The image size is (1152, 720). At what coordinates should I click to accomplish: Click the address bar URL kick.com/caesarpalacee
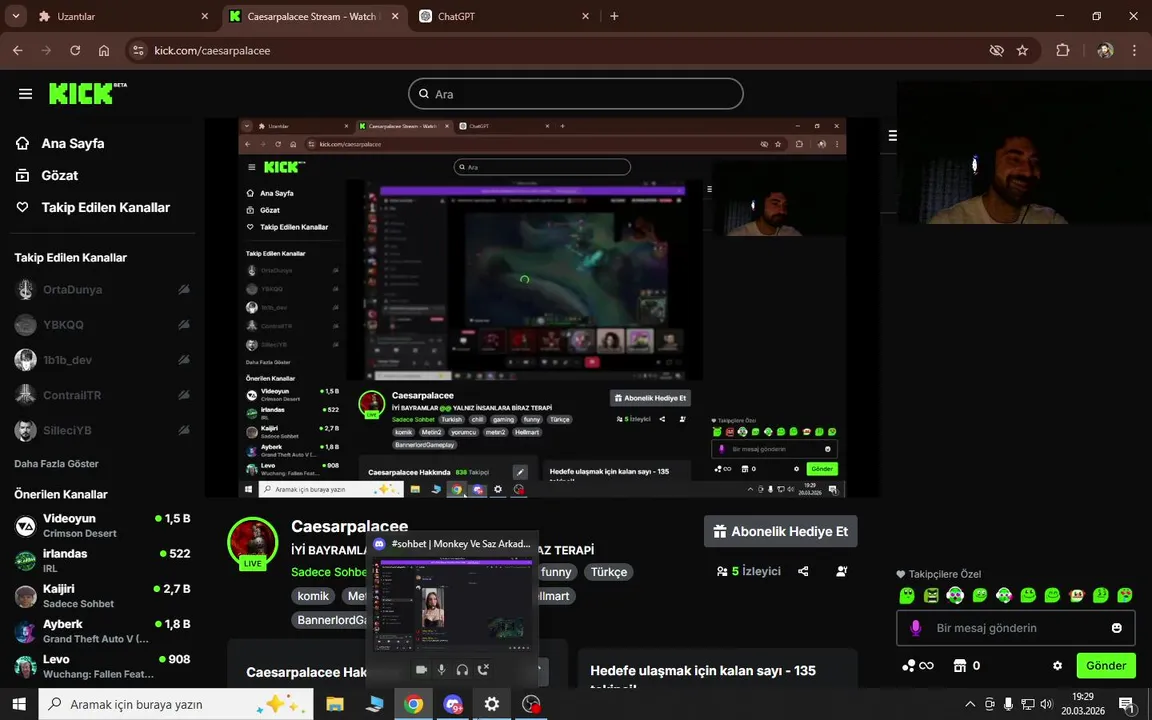pyautogui.click(x=212, y=51)
